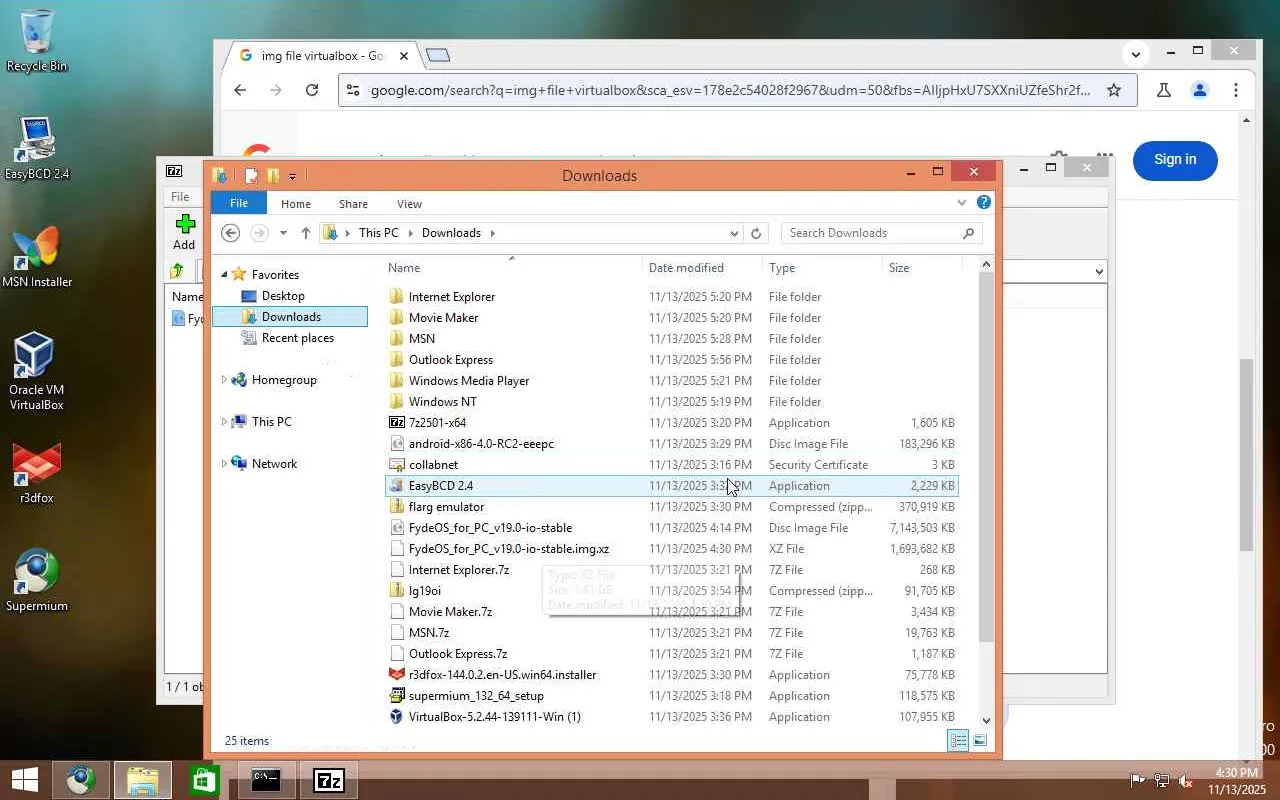The image size is (1280, 800).
Task: Open the r3dfox desktop shortcut
Action: [x=37, y=472]
